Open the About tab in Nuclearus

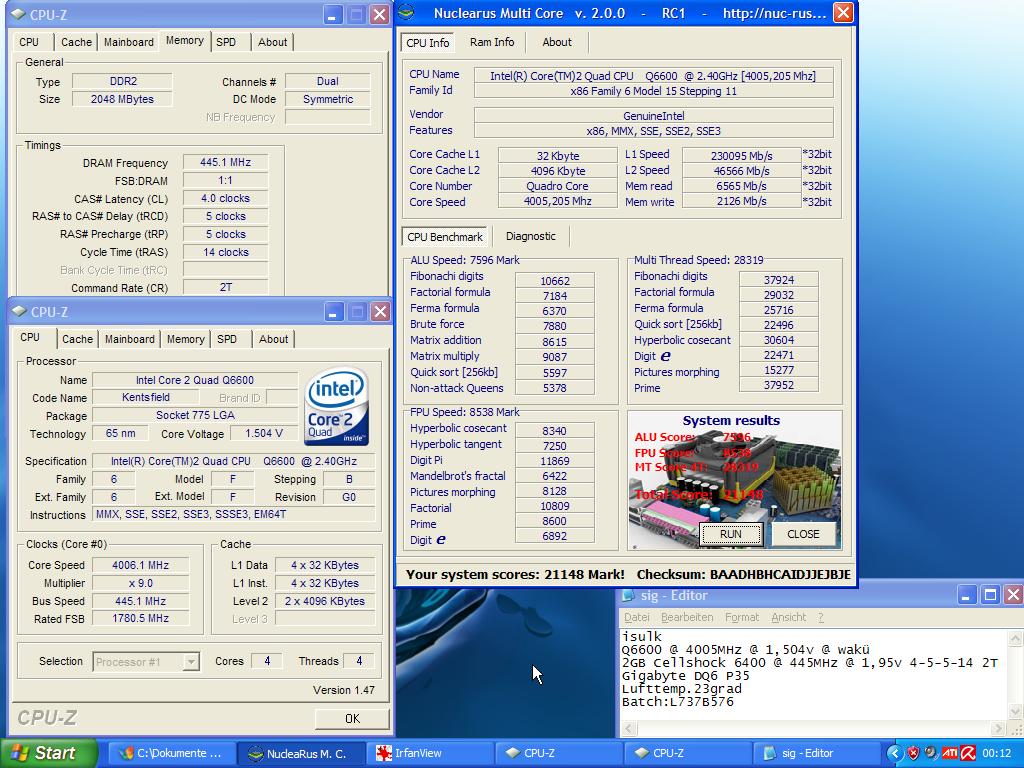point(556,42)
